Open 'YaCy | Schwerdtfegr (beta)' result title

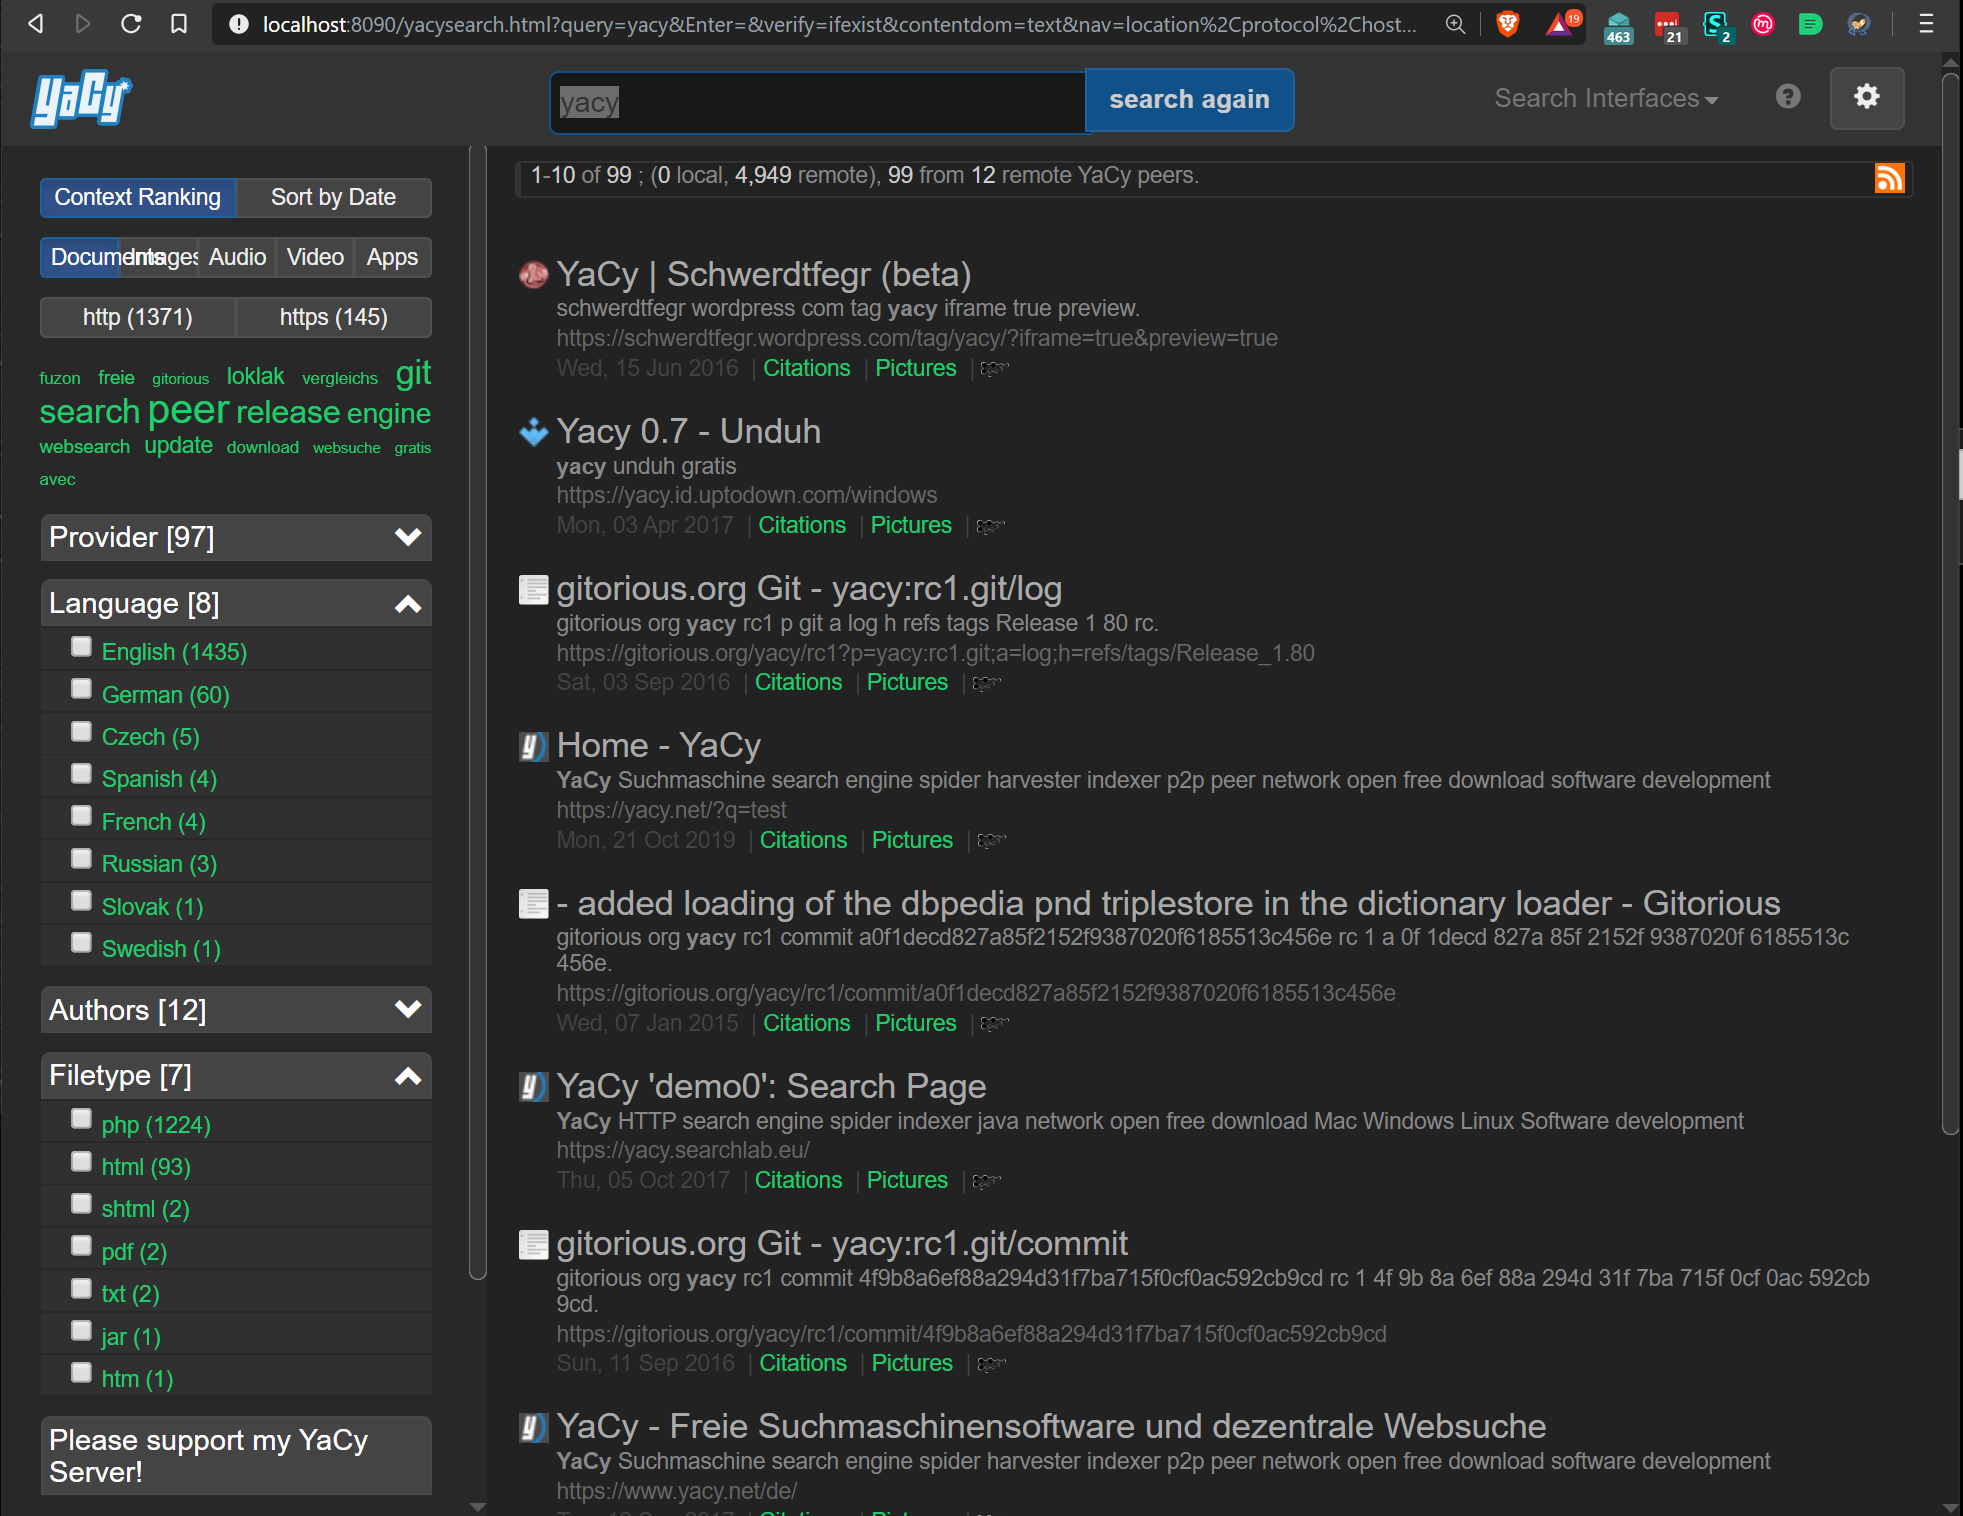tap(764, 274)
